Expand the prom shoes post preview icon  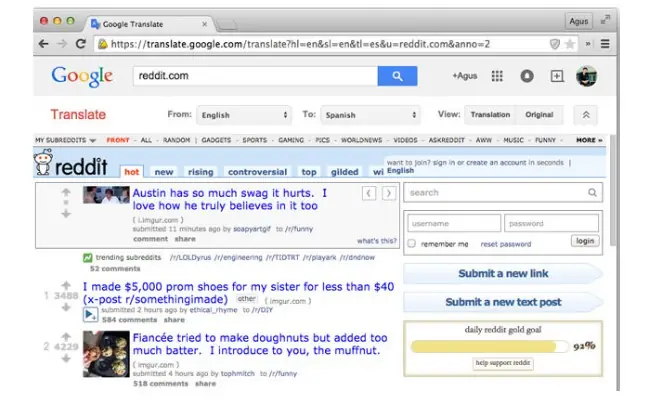(x=90, y=315)
